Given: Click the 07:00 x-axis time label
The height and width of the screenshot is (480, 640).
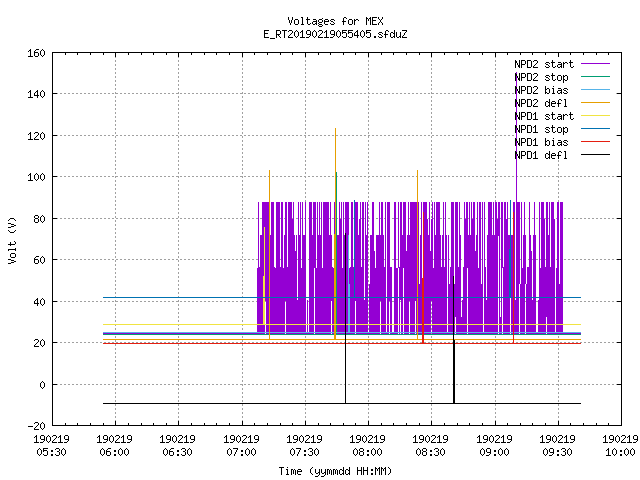Looking at the screenshot, I should [241, 452].
